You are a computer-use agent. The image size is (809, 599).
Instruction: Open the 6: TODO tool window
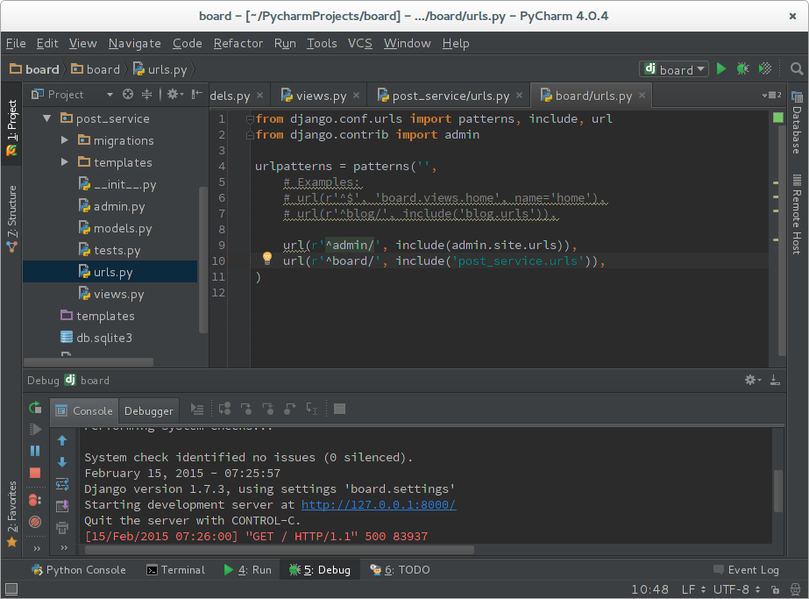click(x=400, y=570)
